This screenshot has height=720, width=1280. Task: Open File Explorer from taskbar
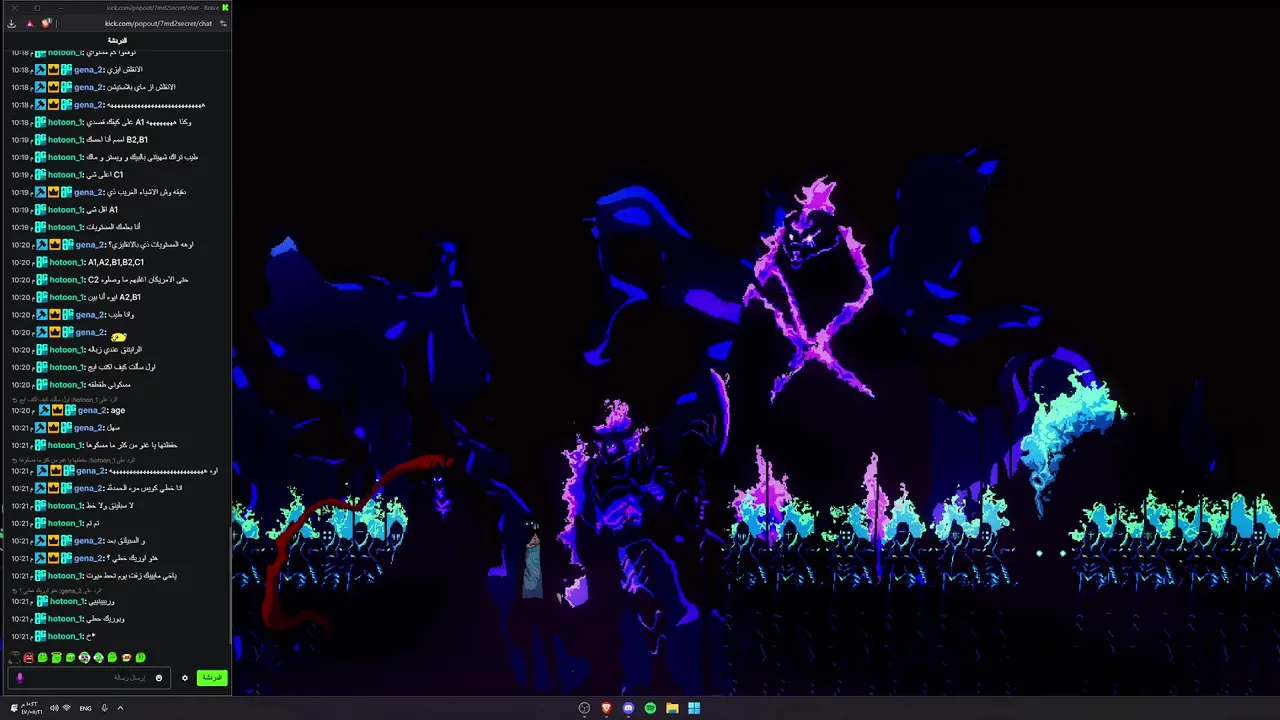pos(672,708)
